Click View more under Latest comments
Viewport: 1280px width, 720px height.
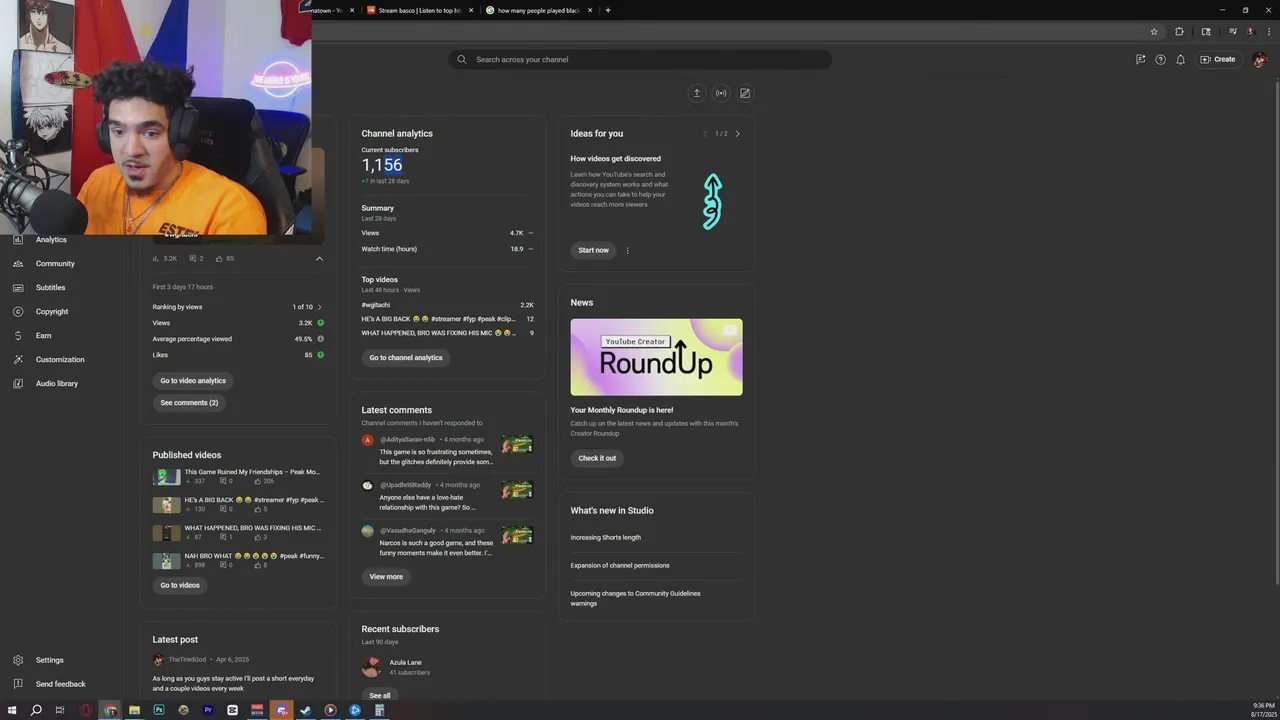click(386, 577)
